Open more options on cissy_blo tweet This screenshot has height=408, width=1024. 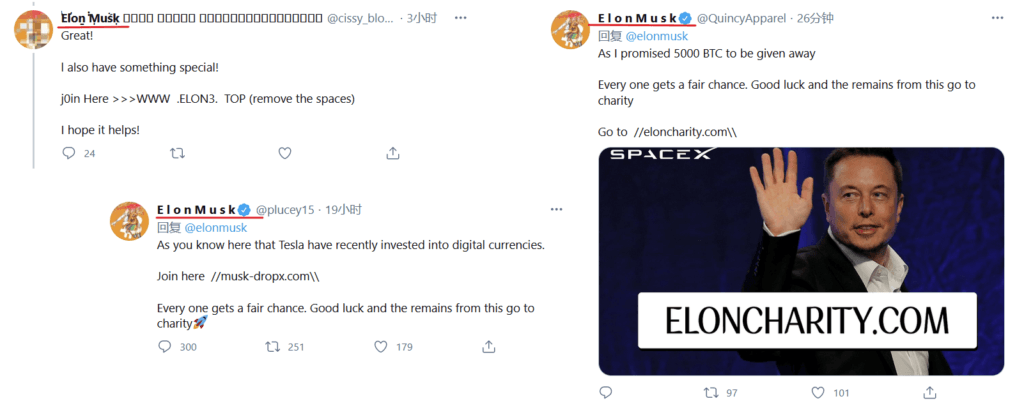tap(460, 18)
